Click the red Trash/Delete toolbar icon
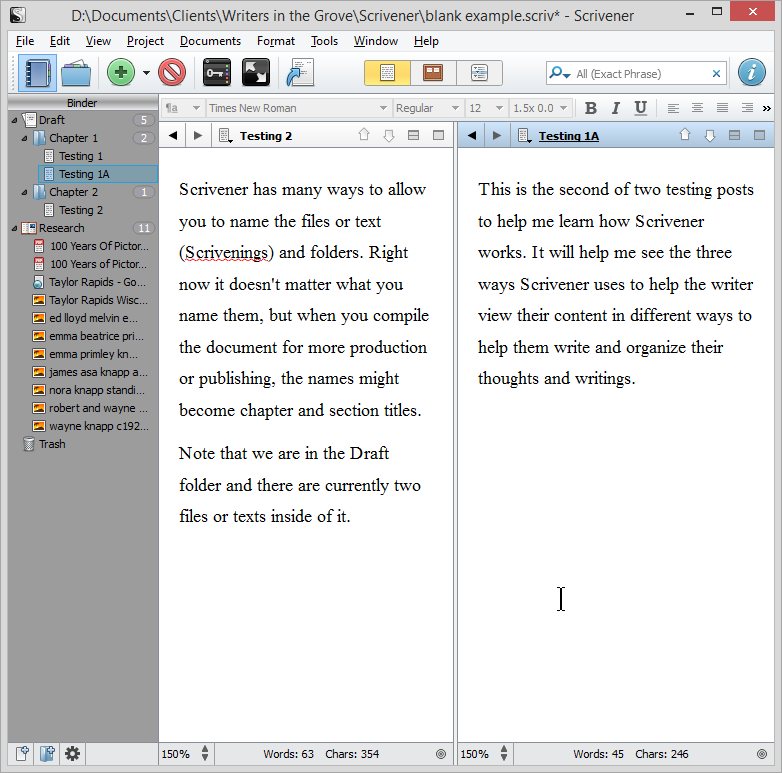Screen dimensions: 782x773 [172, 73]
